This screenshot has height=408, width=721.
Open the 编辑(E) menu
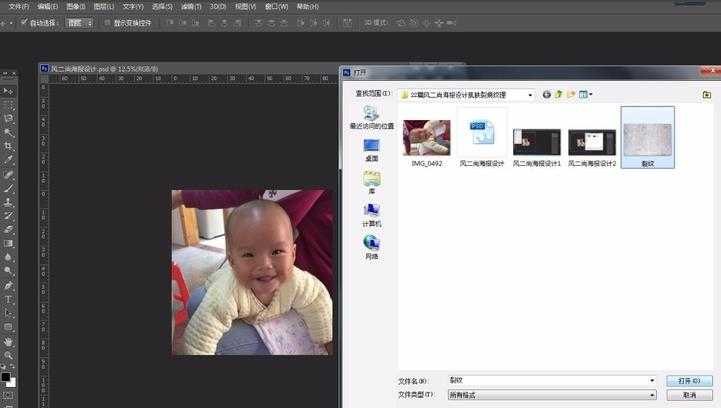47,6
